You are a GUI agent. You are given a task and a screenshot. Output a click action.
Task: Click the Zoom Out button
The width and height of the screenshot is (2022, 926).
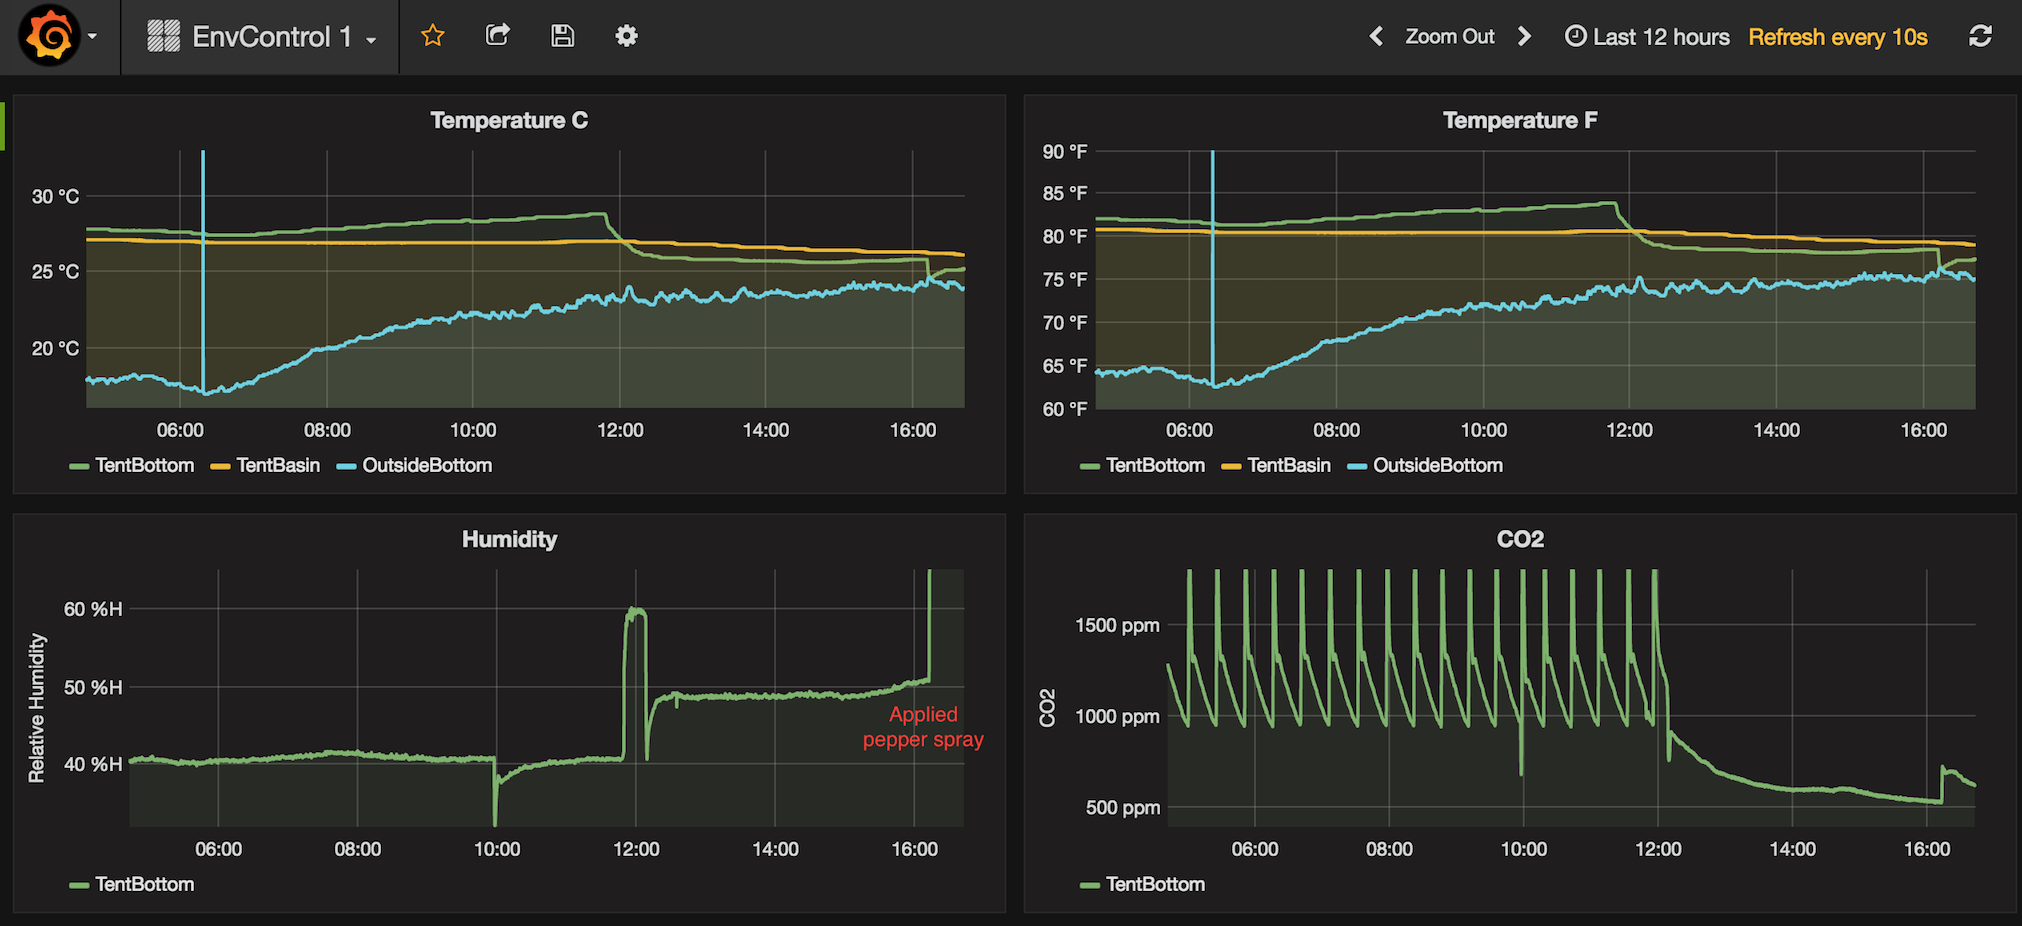(x=1449, y=37)
